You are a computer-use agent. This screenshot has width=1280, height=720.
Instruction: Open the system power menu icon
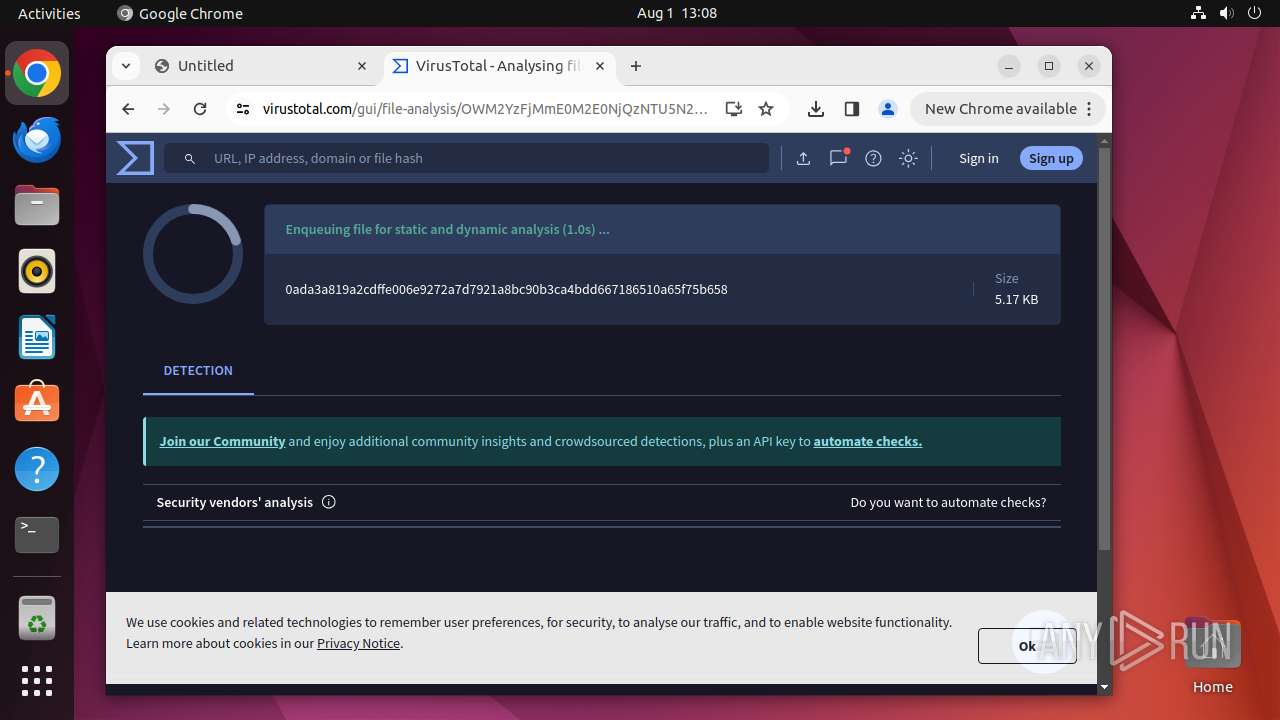(x=1255, y=13)
